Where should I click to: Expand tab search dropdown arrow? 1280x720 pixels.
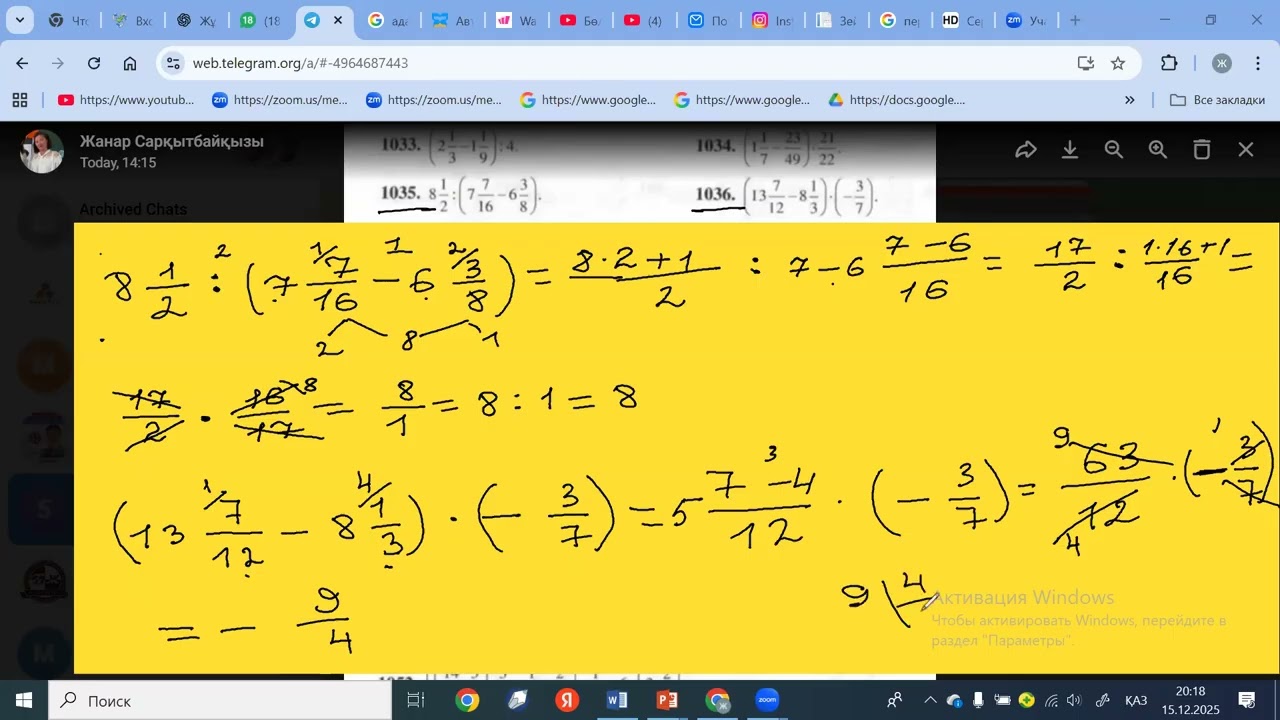point(20,20)
